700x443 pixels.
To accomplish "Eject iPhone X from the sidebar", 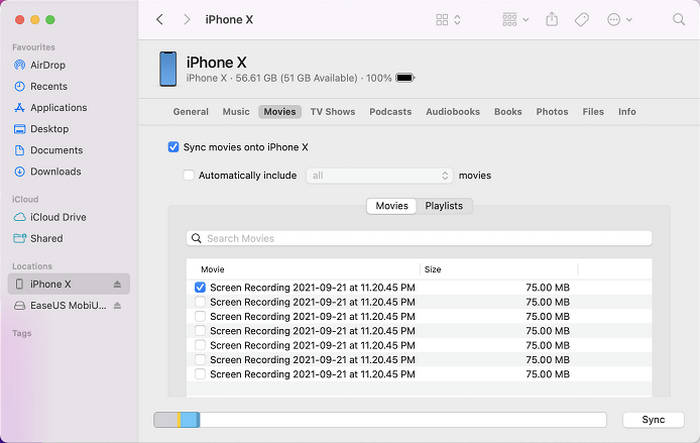I will (117, 284).
